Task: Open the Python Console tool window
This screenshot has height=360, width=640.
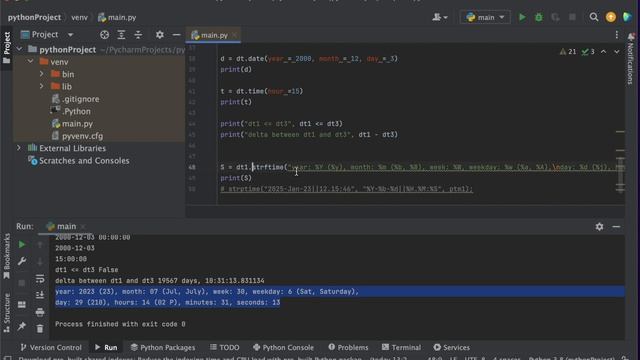Action: tap(283, 347)
